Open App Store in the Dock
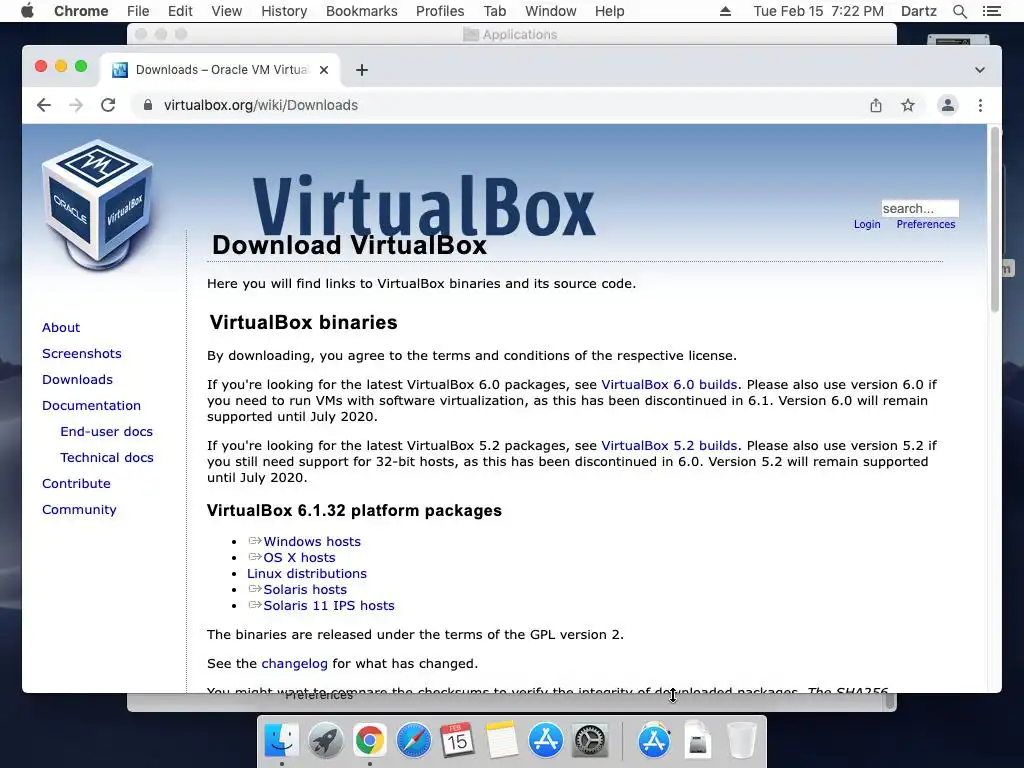The image size is (1024, 768). 545,740
